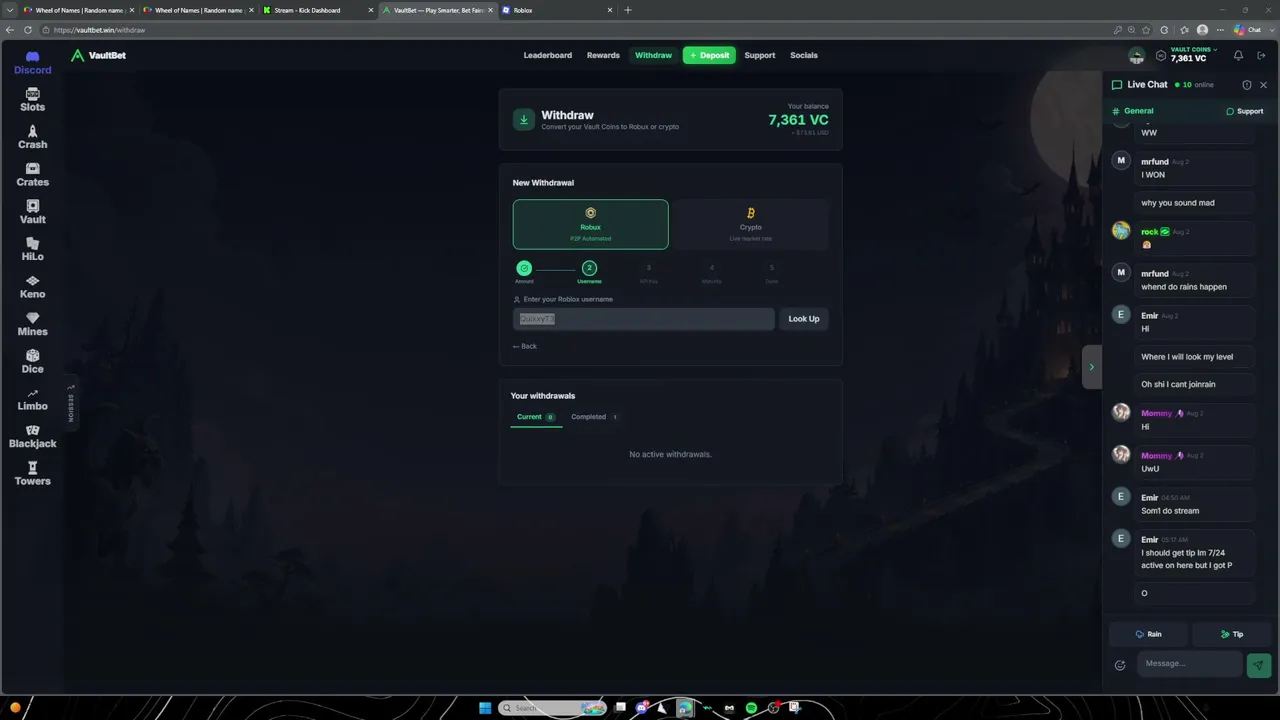The image size is (1280, 720).
Task: Switch to the Stream - Kick Dashboard tab
Action: click(x=316, y=10)
